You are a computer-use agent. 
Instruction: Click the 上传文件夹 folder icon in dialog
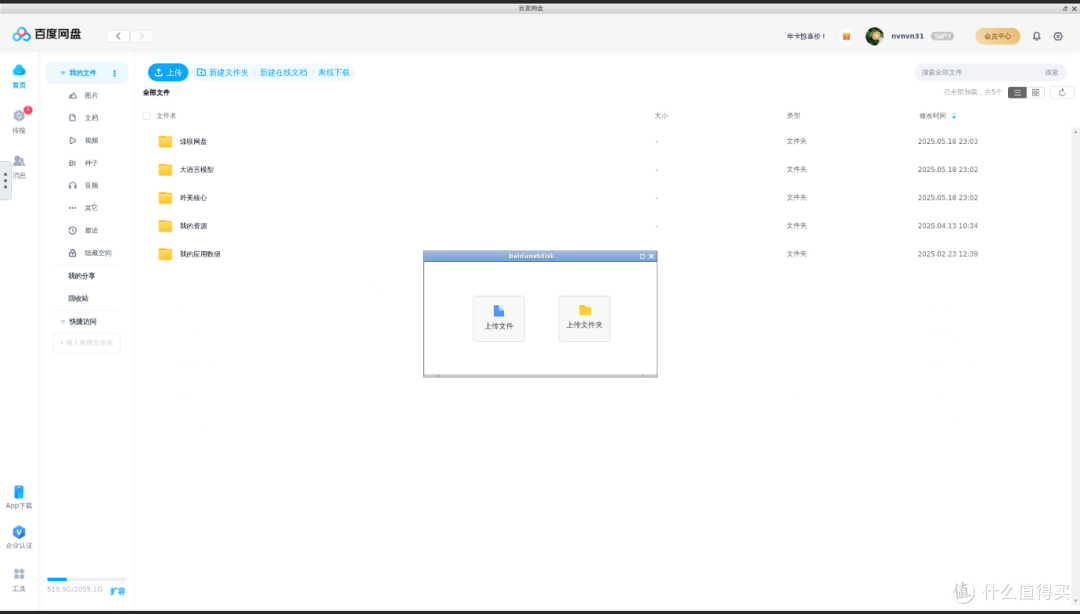click(x=585, y=310)
